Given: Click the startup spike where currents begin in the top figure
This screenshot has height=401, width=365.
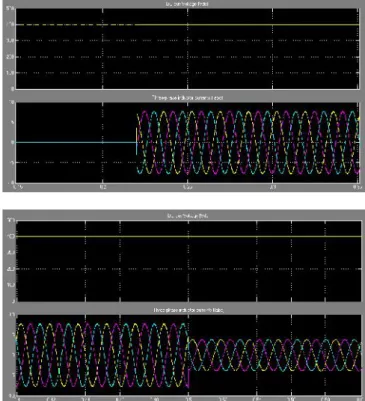Looking at the screenshot, I should tap(137, 141).
